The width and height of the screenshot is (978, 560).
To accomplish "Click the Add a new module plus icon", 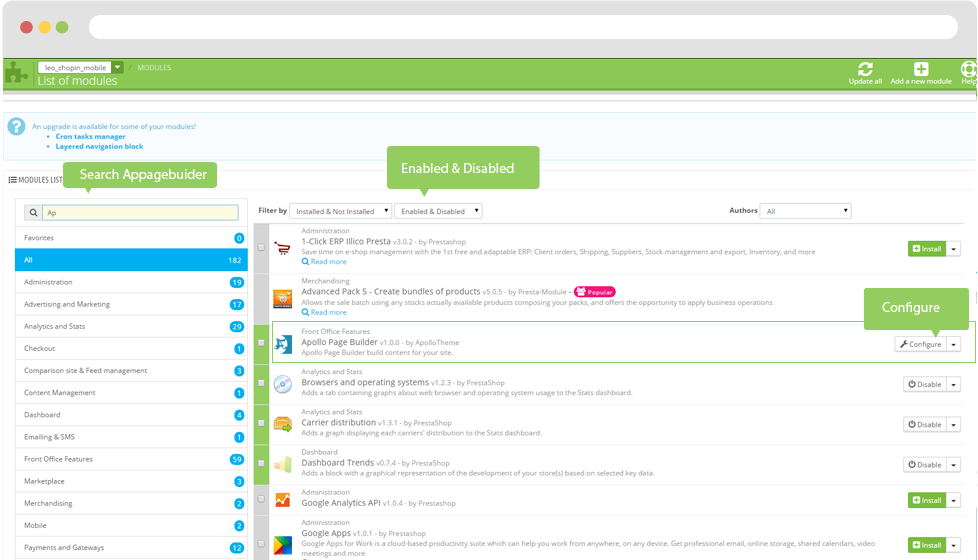I will 921,69.
